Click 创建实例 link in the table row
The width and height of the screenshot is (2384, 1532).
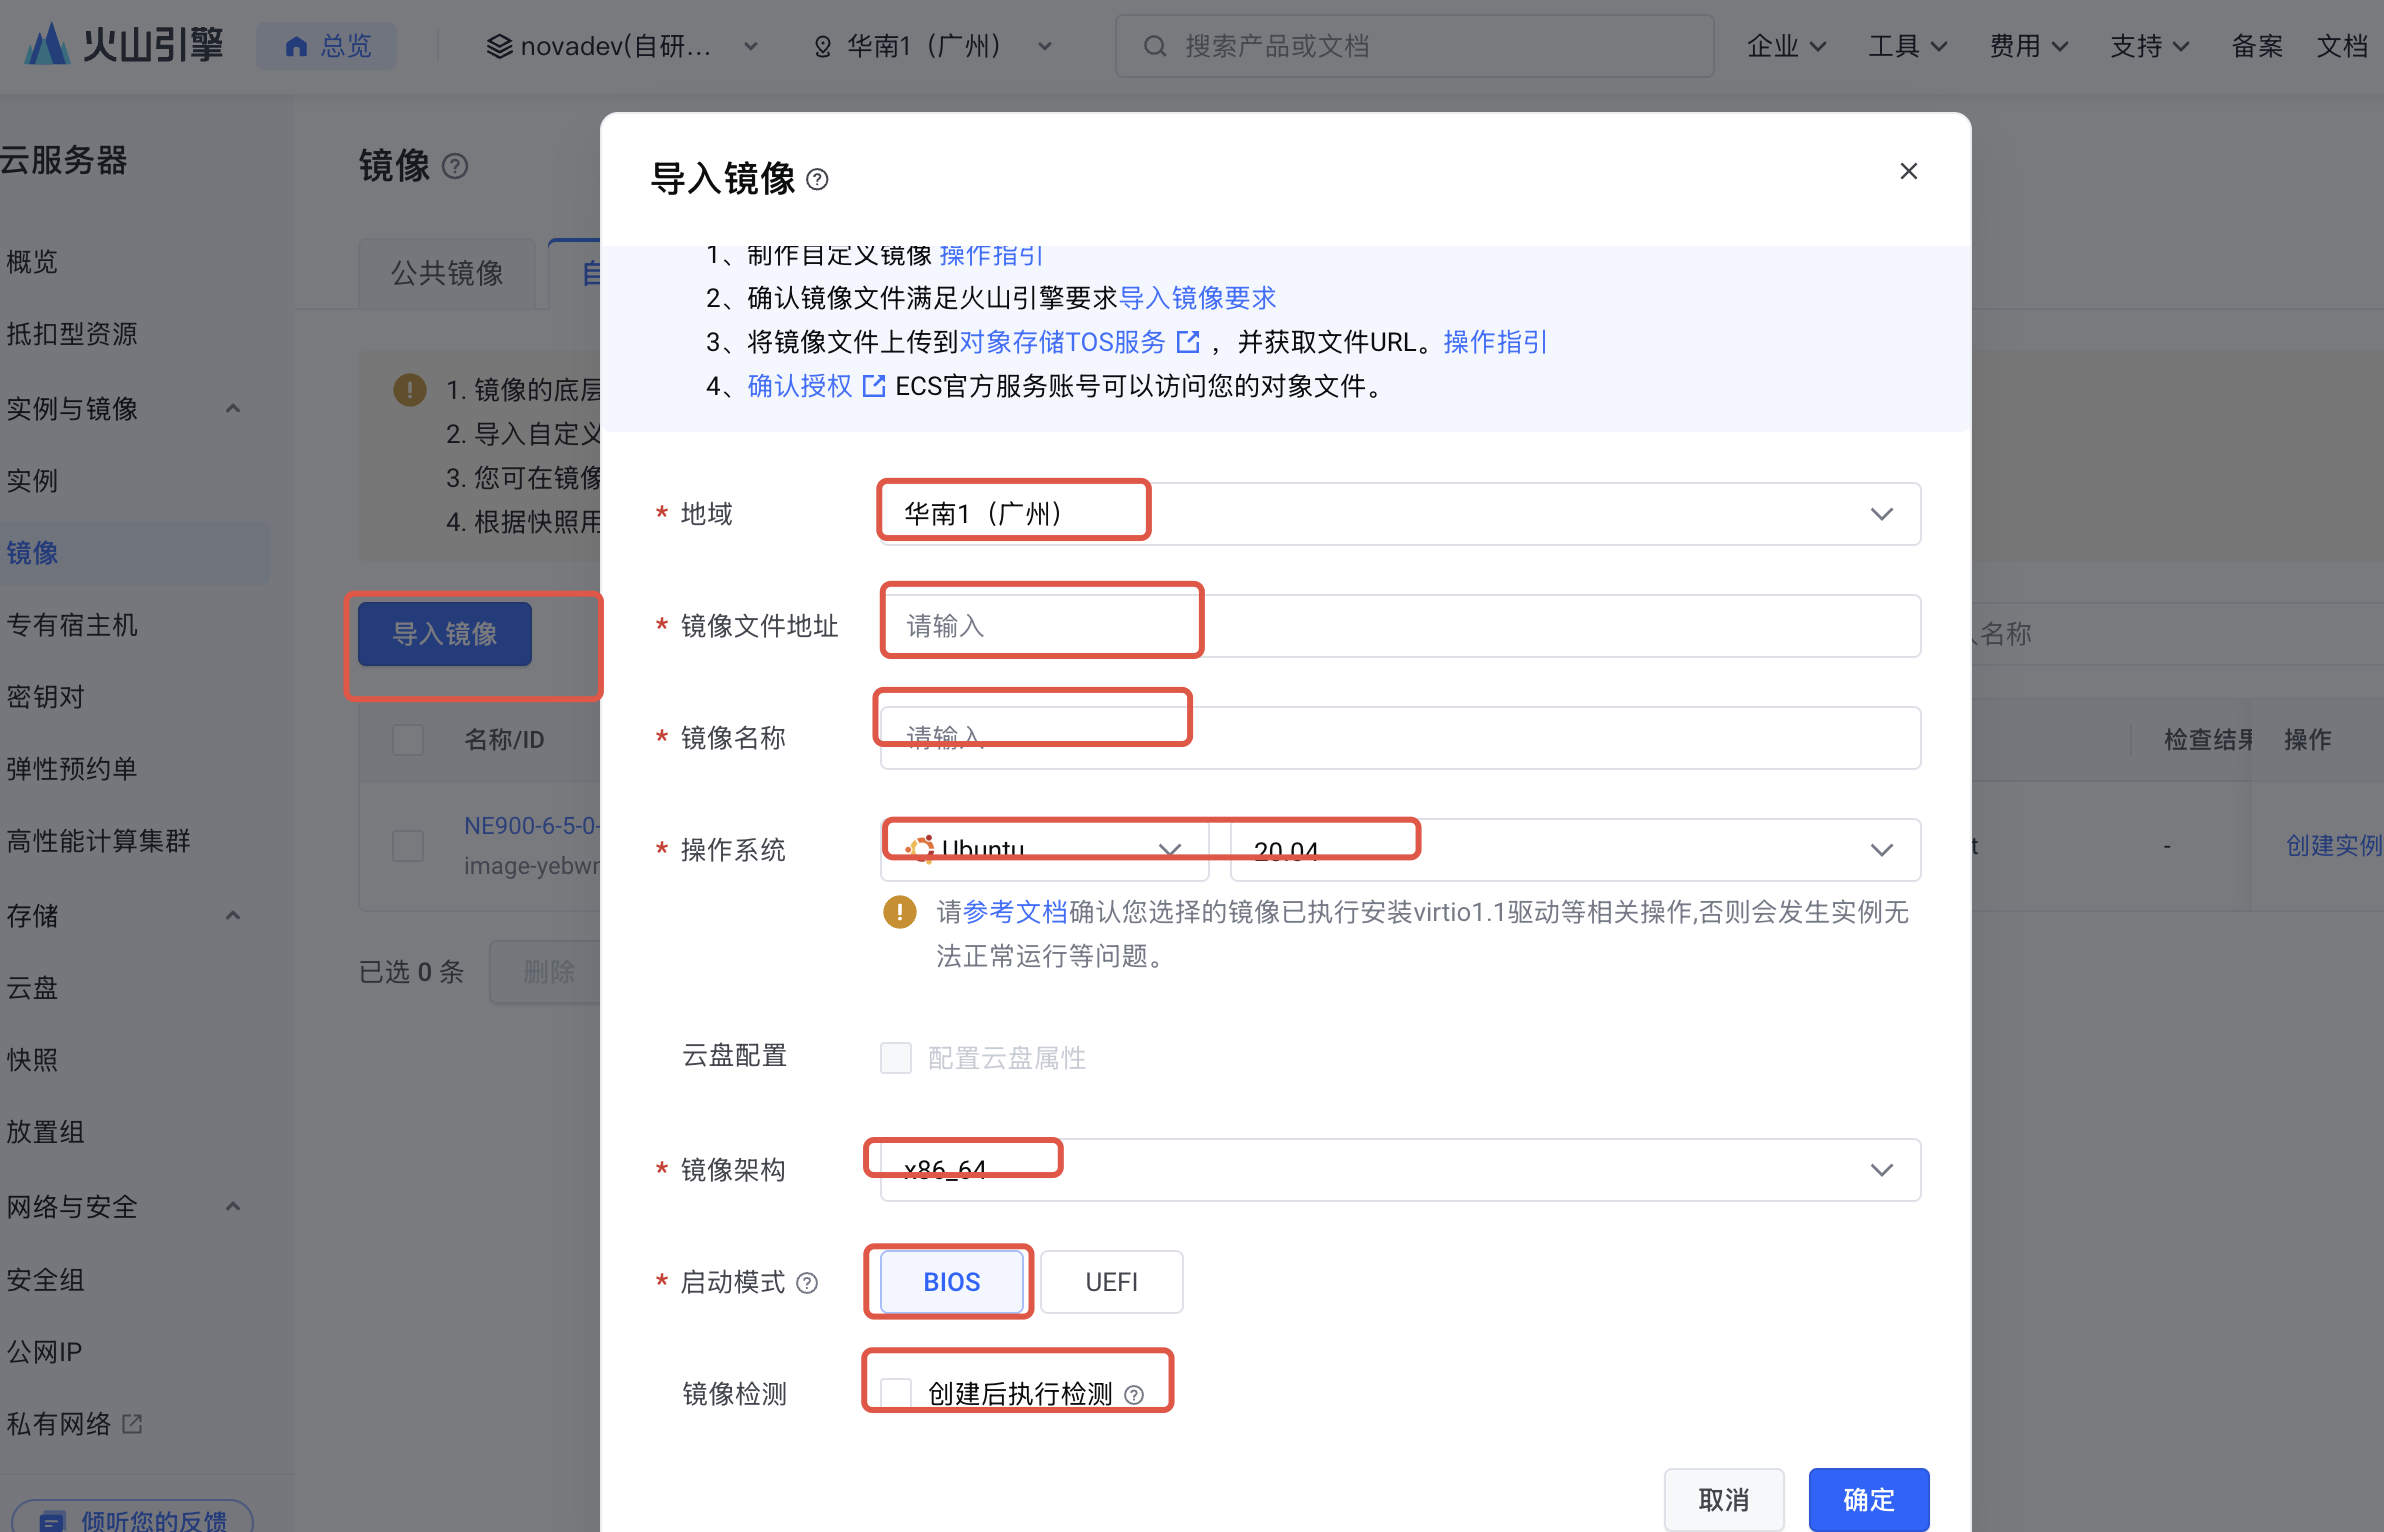coord(2334,846)
